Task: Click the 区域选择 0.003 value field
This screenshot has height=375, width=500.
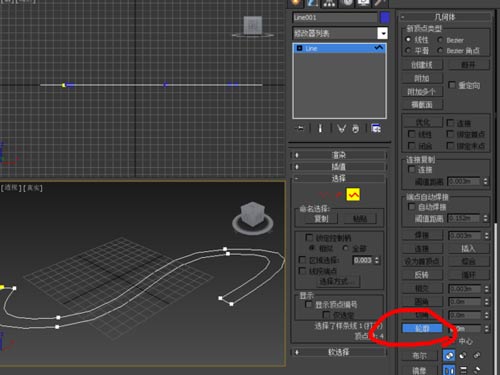Action: (363, 260)
